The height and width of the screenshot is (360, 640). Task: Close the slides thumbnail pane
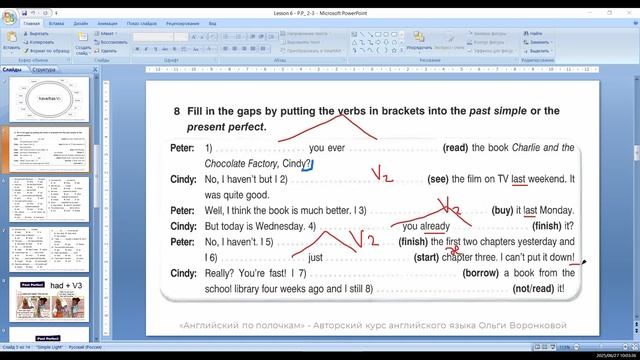click(95, 70)
